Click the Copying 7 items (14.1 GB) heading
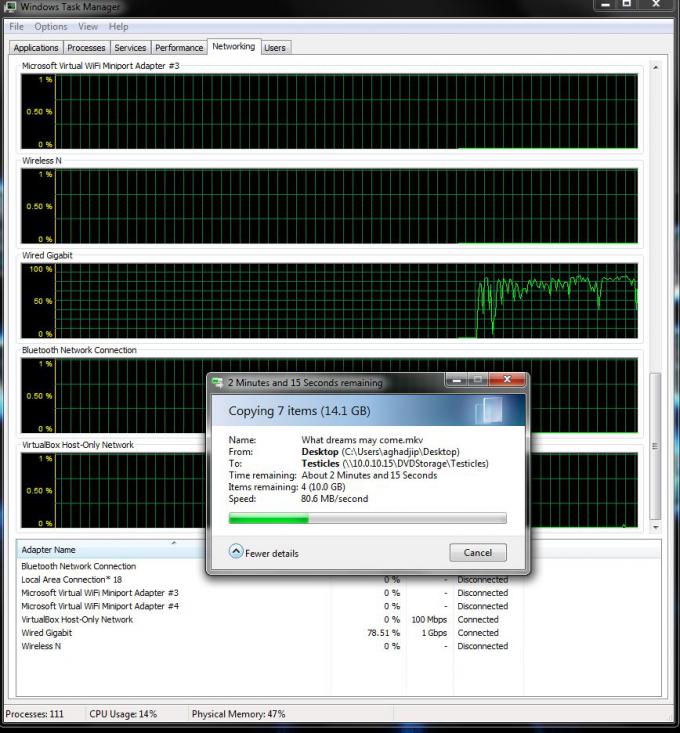The height and width of the screenshot is (733, 680). [x=299, y=411]
